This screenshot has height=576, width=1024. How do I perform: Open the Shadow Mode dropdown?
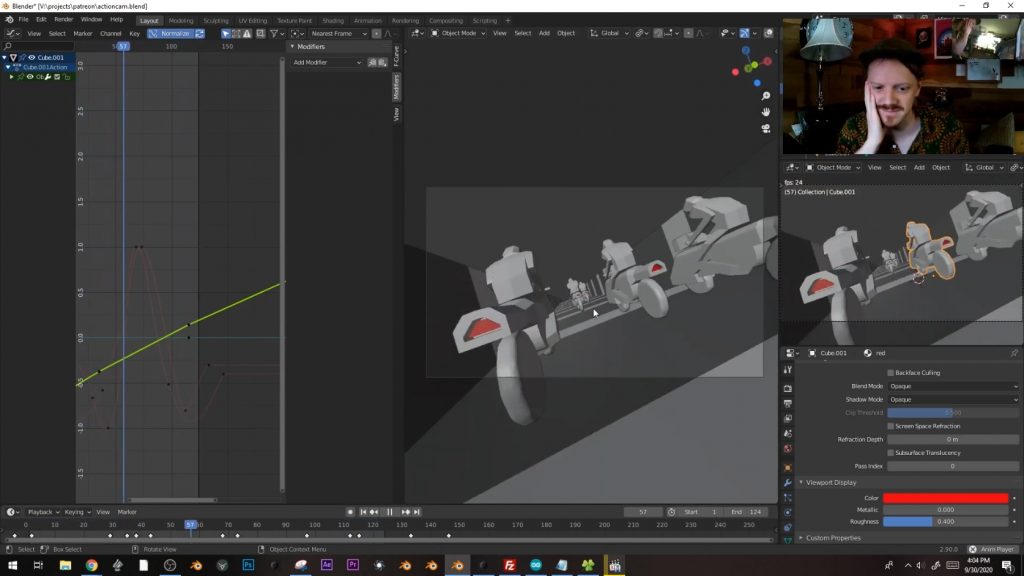coord(953,400)
